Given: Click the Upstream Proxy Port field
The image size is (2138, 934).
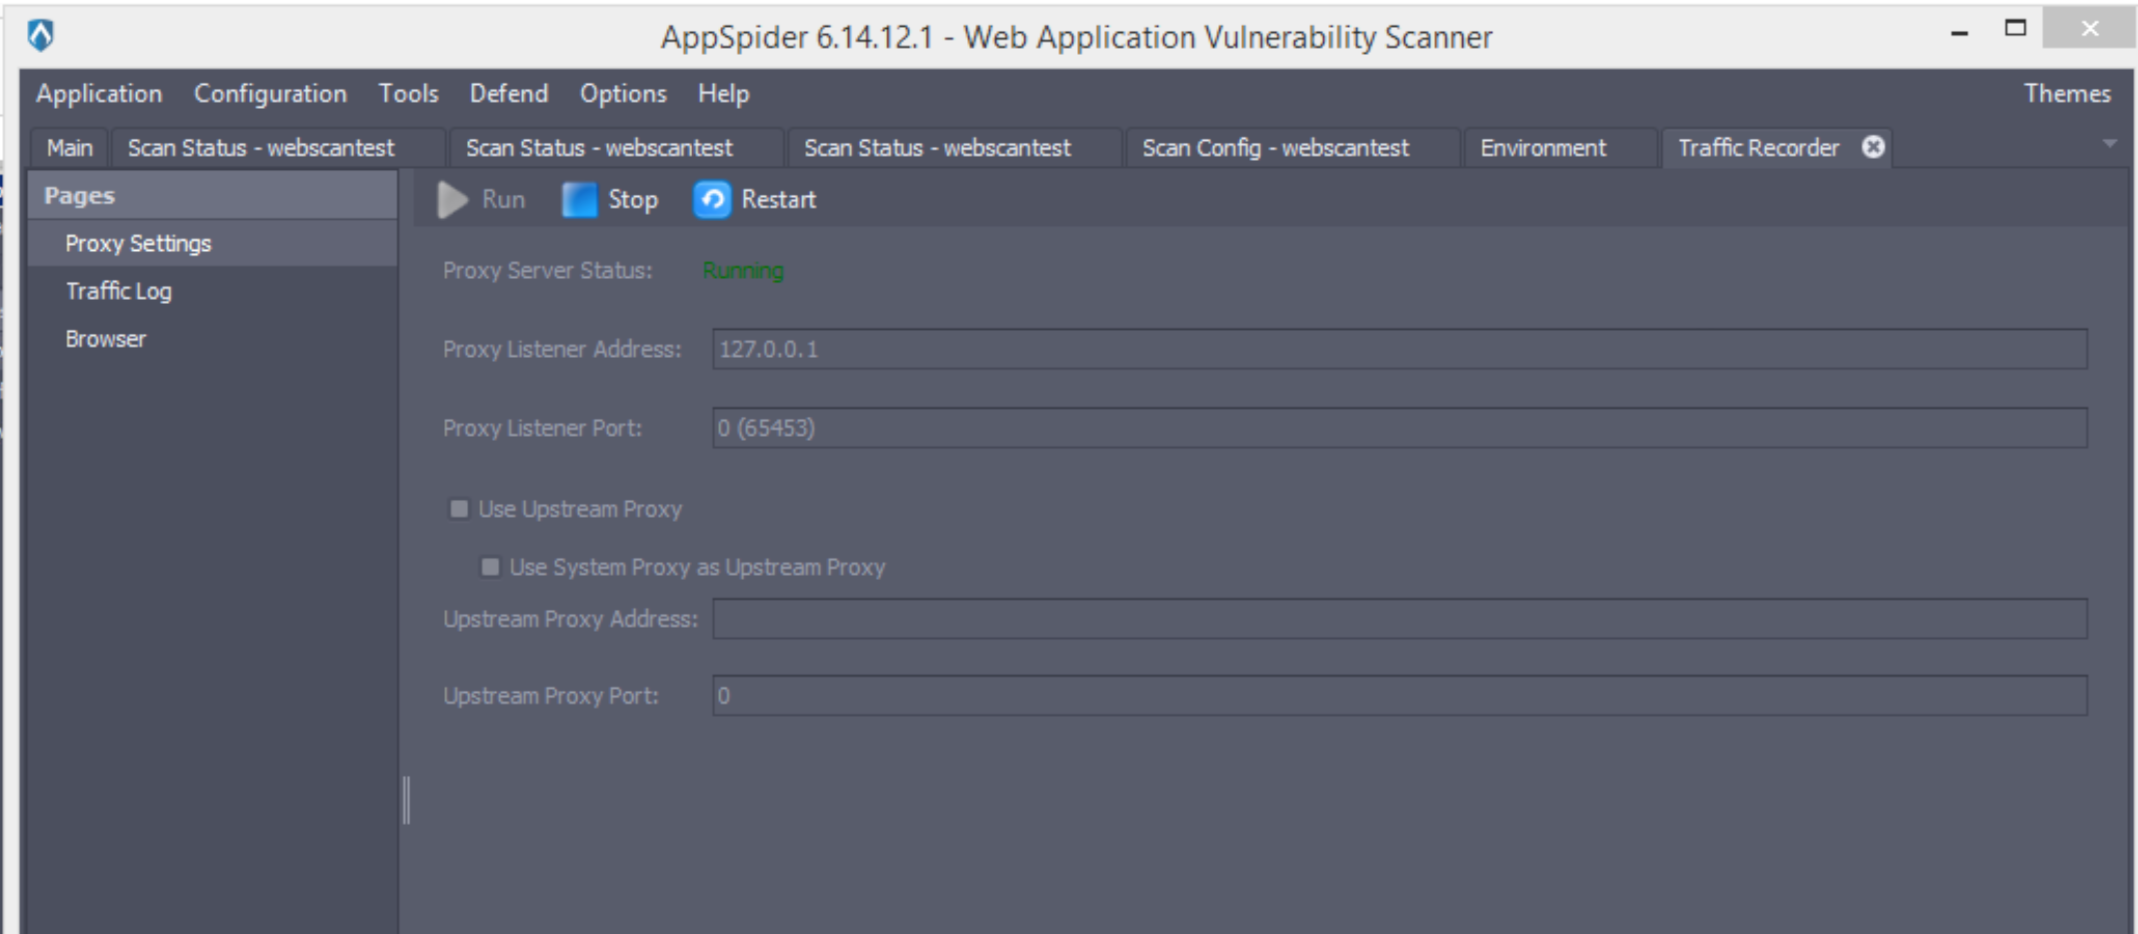Looking at the screenshot, I should (1399, 696).
